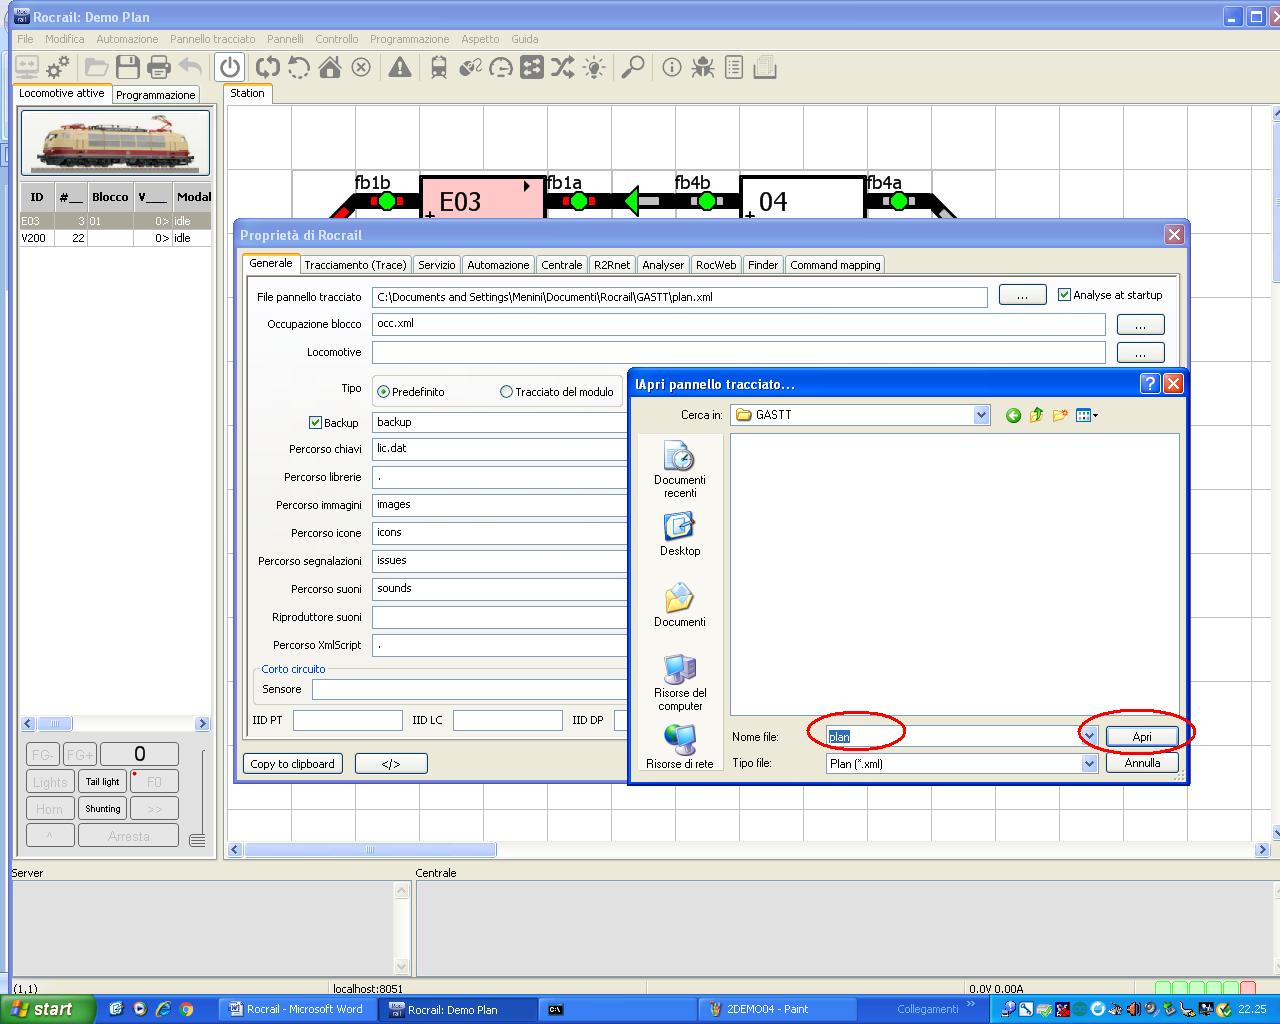The height and width of the screenshot is (1024, 1280).
Task: Click the open folder toolbar icon
Action: pos(97,67)
